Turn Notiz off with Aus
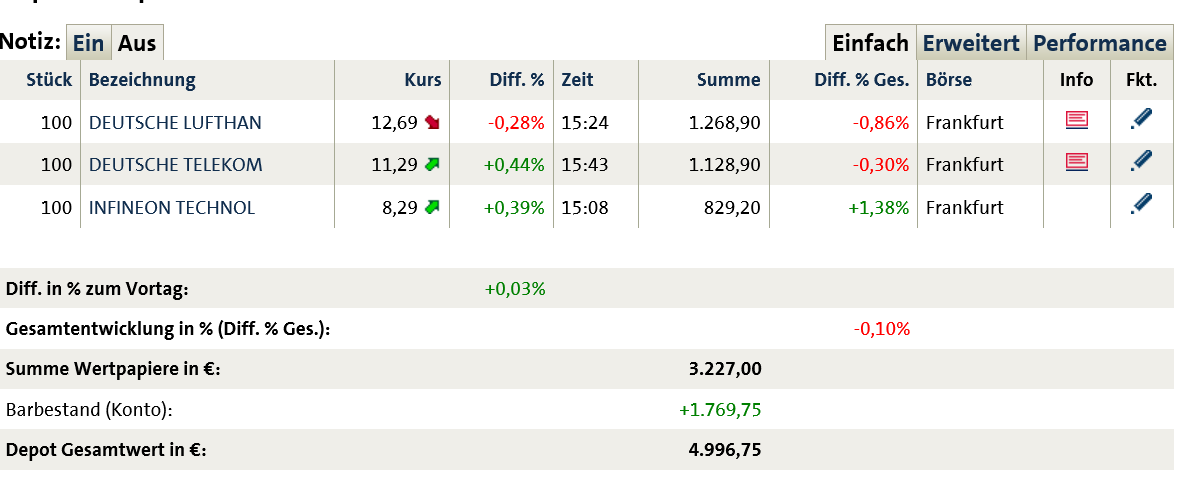1178x493 pixels. click(137, 44)
